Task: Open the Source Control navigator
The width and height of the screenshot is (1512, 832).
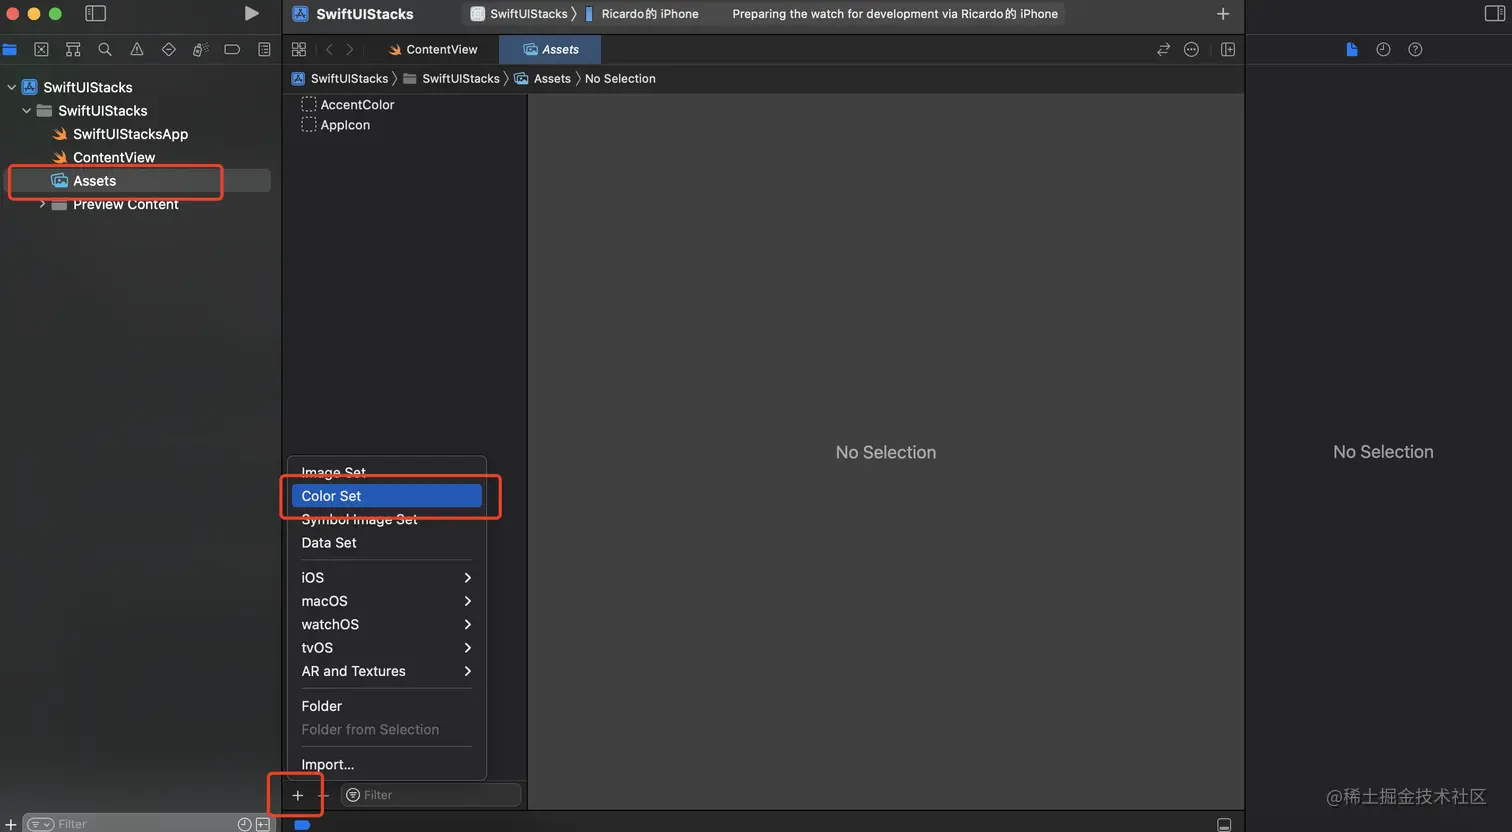Action: click(41, 49)
